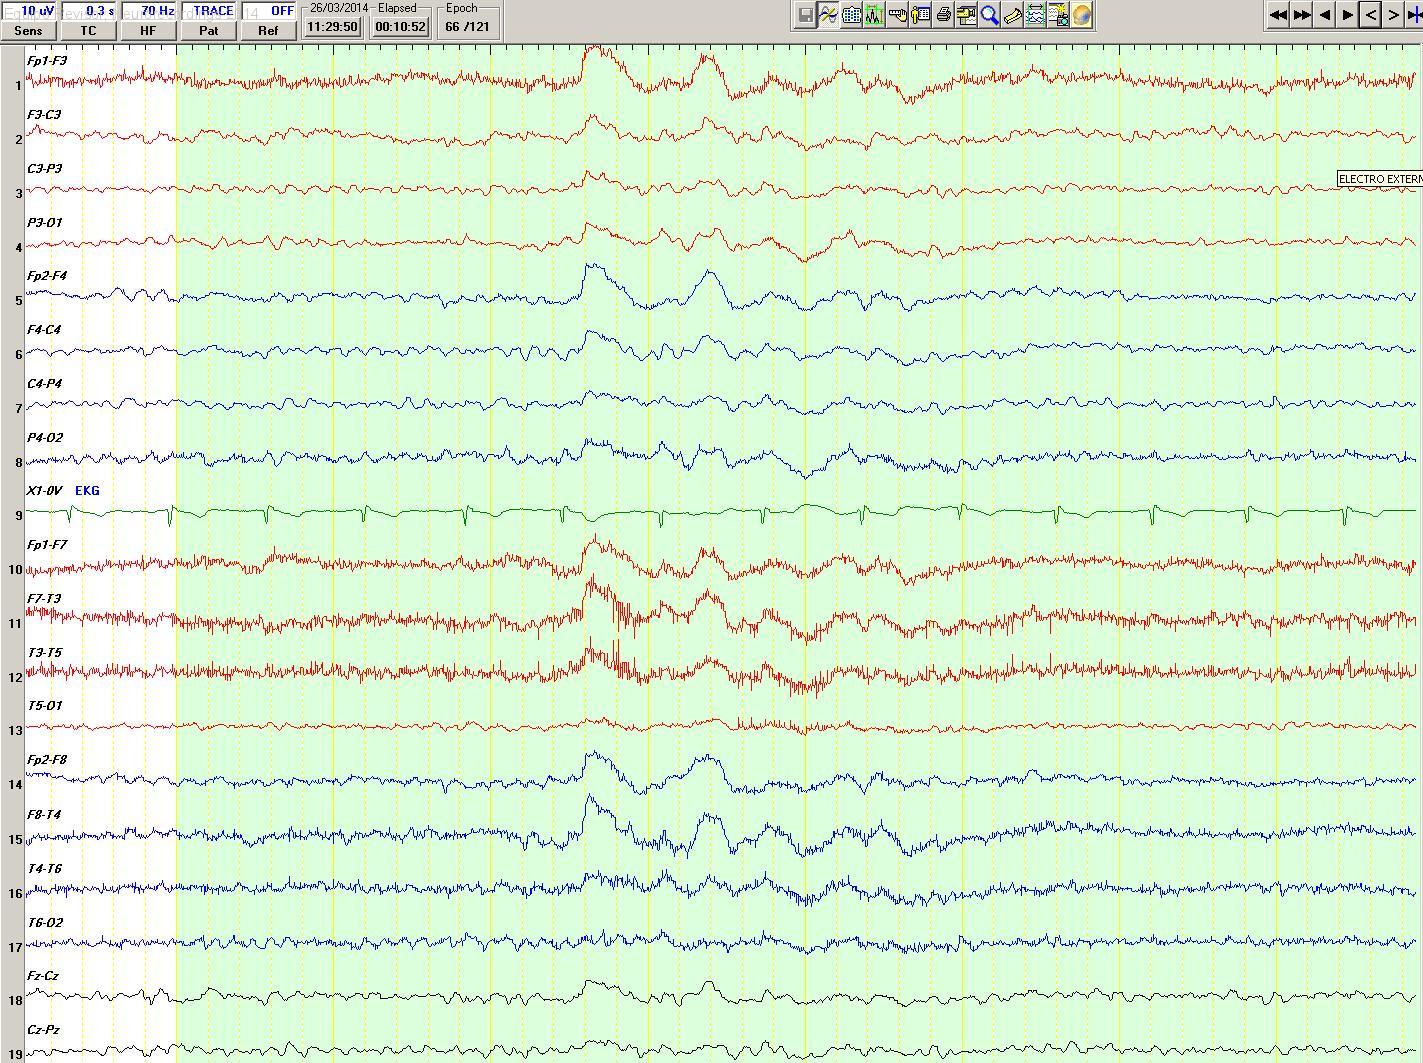Select the magnifying glass zoom tool

[x=989, y=15]
